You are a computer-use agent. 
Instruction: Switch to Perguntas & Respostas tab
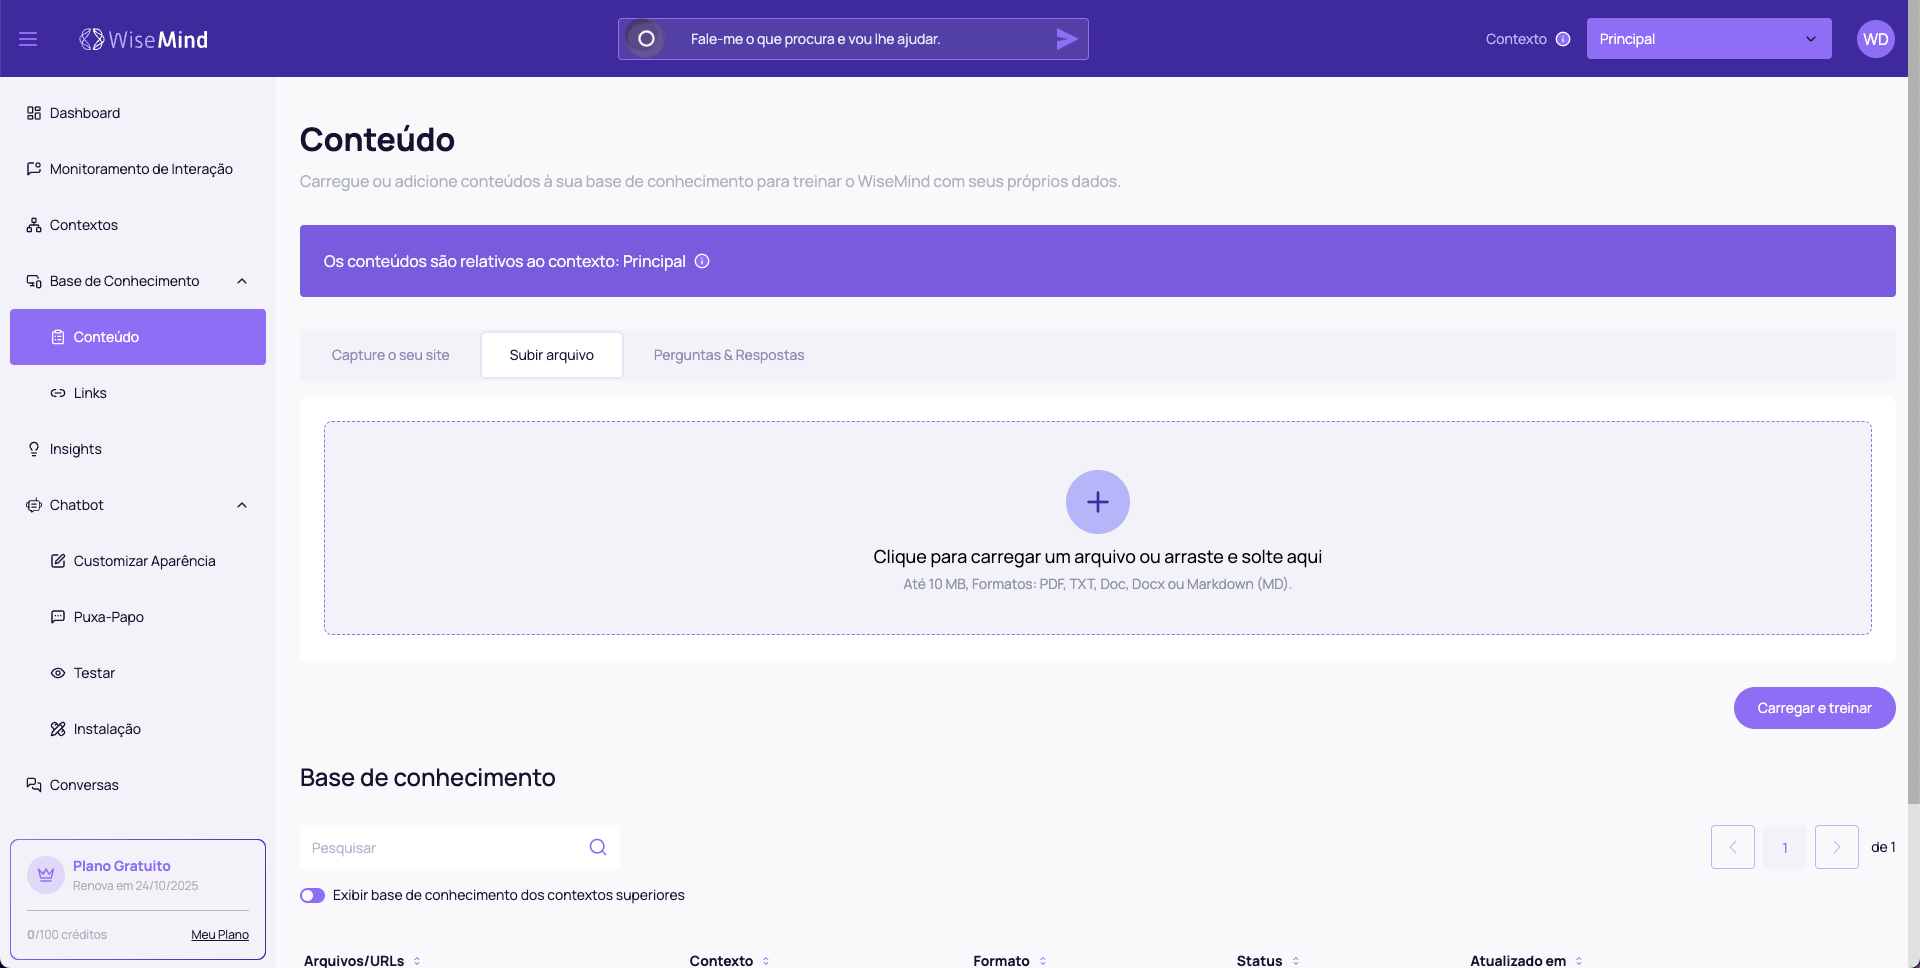(728, 355)
